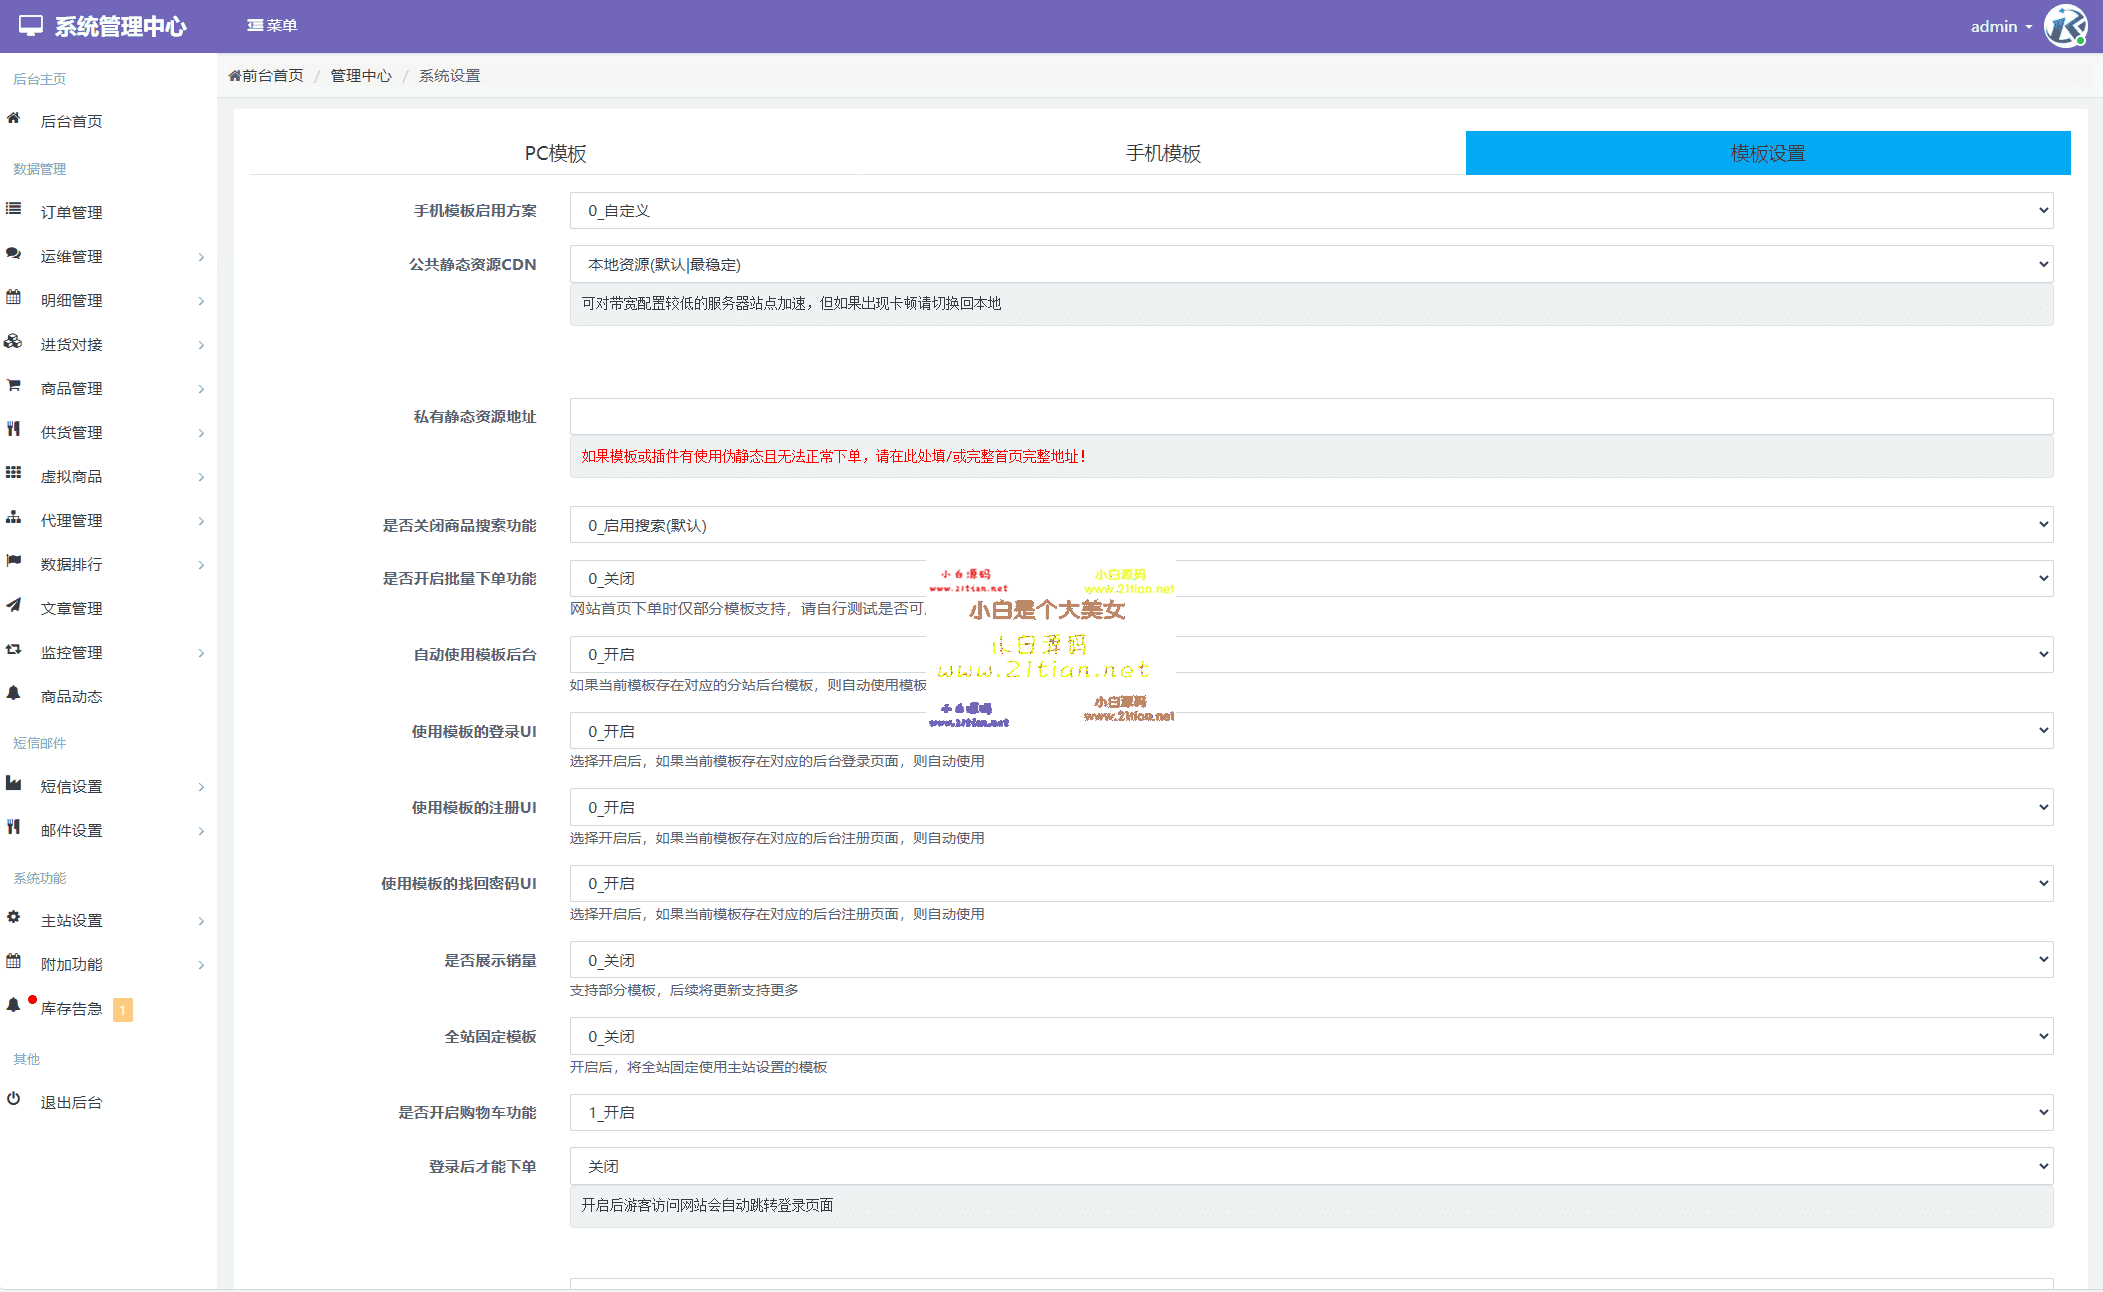Click the power icon for 退出后台
The width and height of the screenshot is (2103, 1292).
pos(13,1099)
